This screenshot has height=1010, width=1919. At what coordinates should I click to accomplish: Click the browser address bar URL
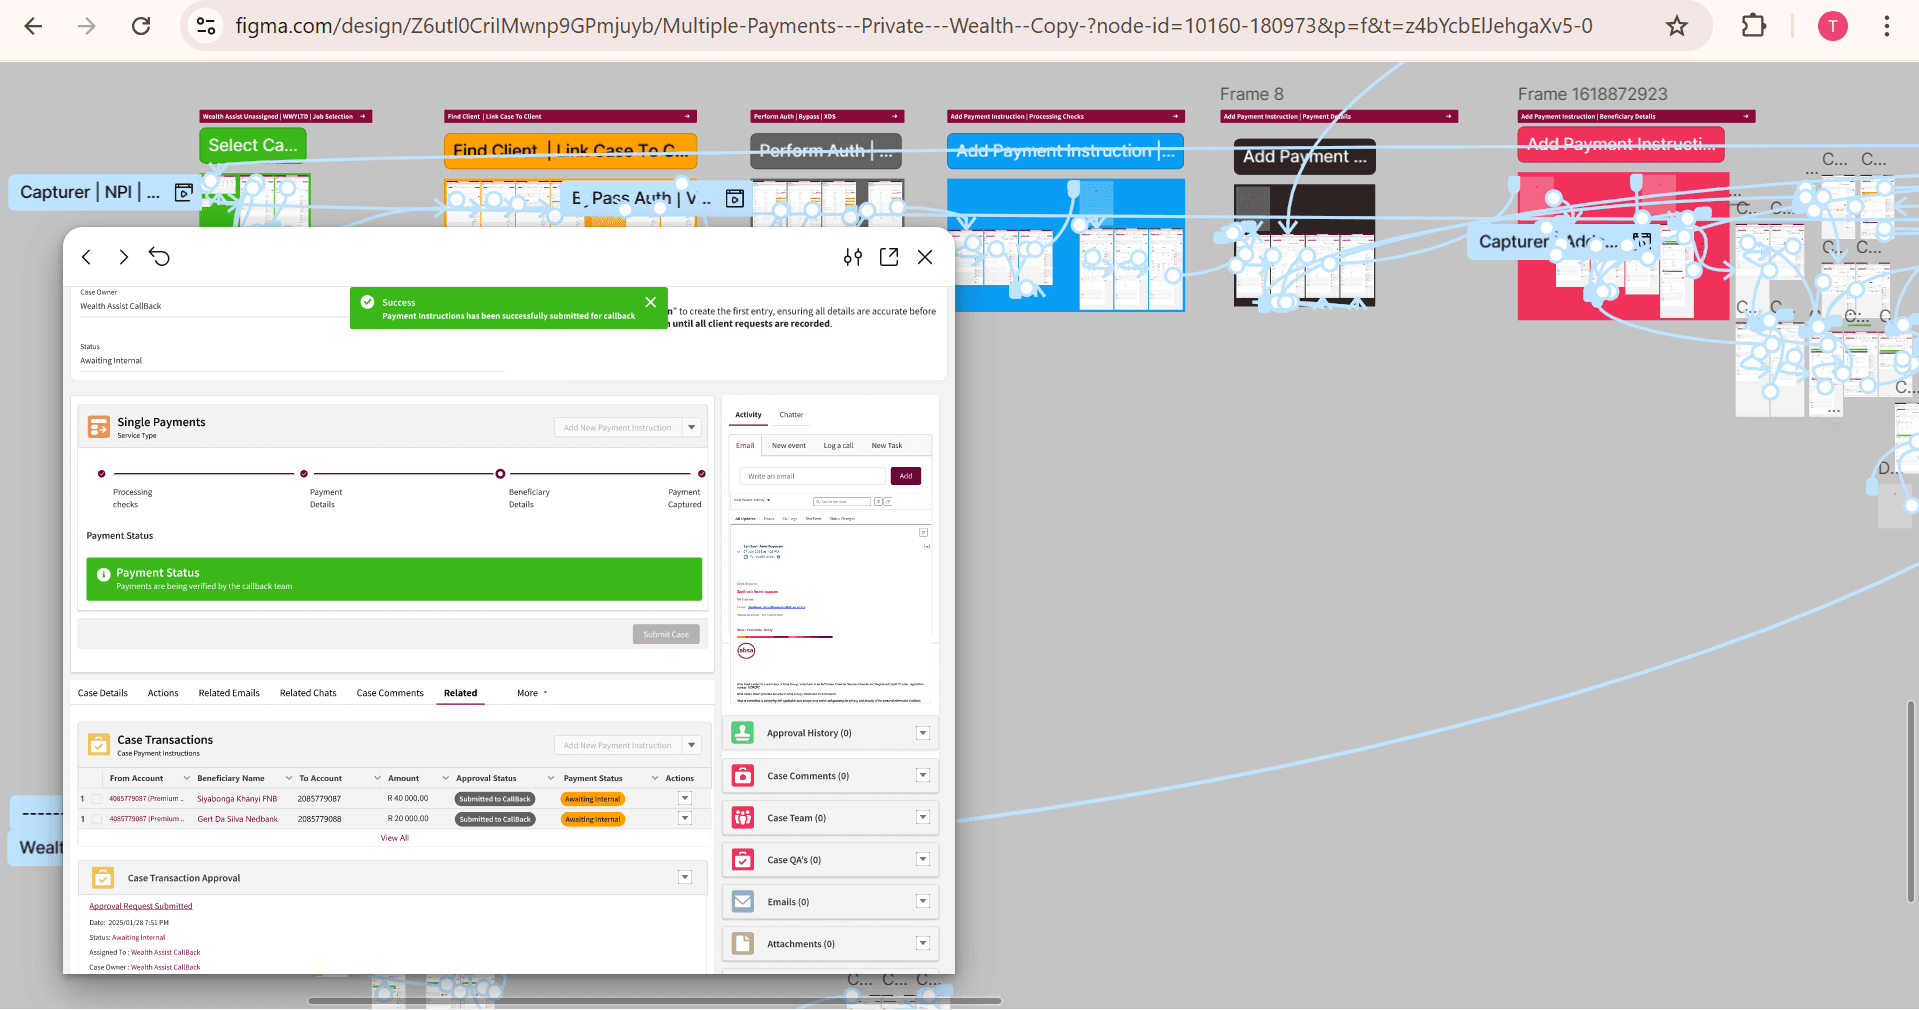coord(914,26)
